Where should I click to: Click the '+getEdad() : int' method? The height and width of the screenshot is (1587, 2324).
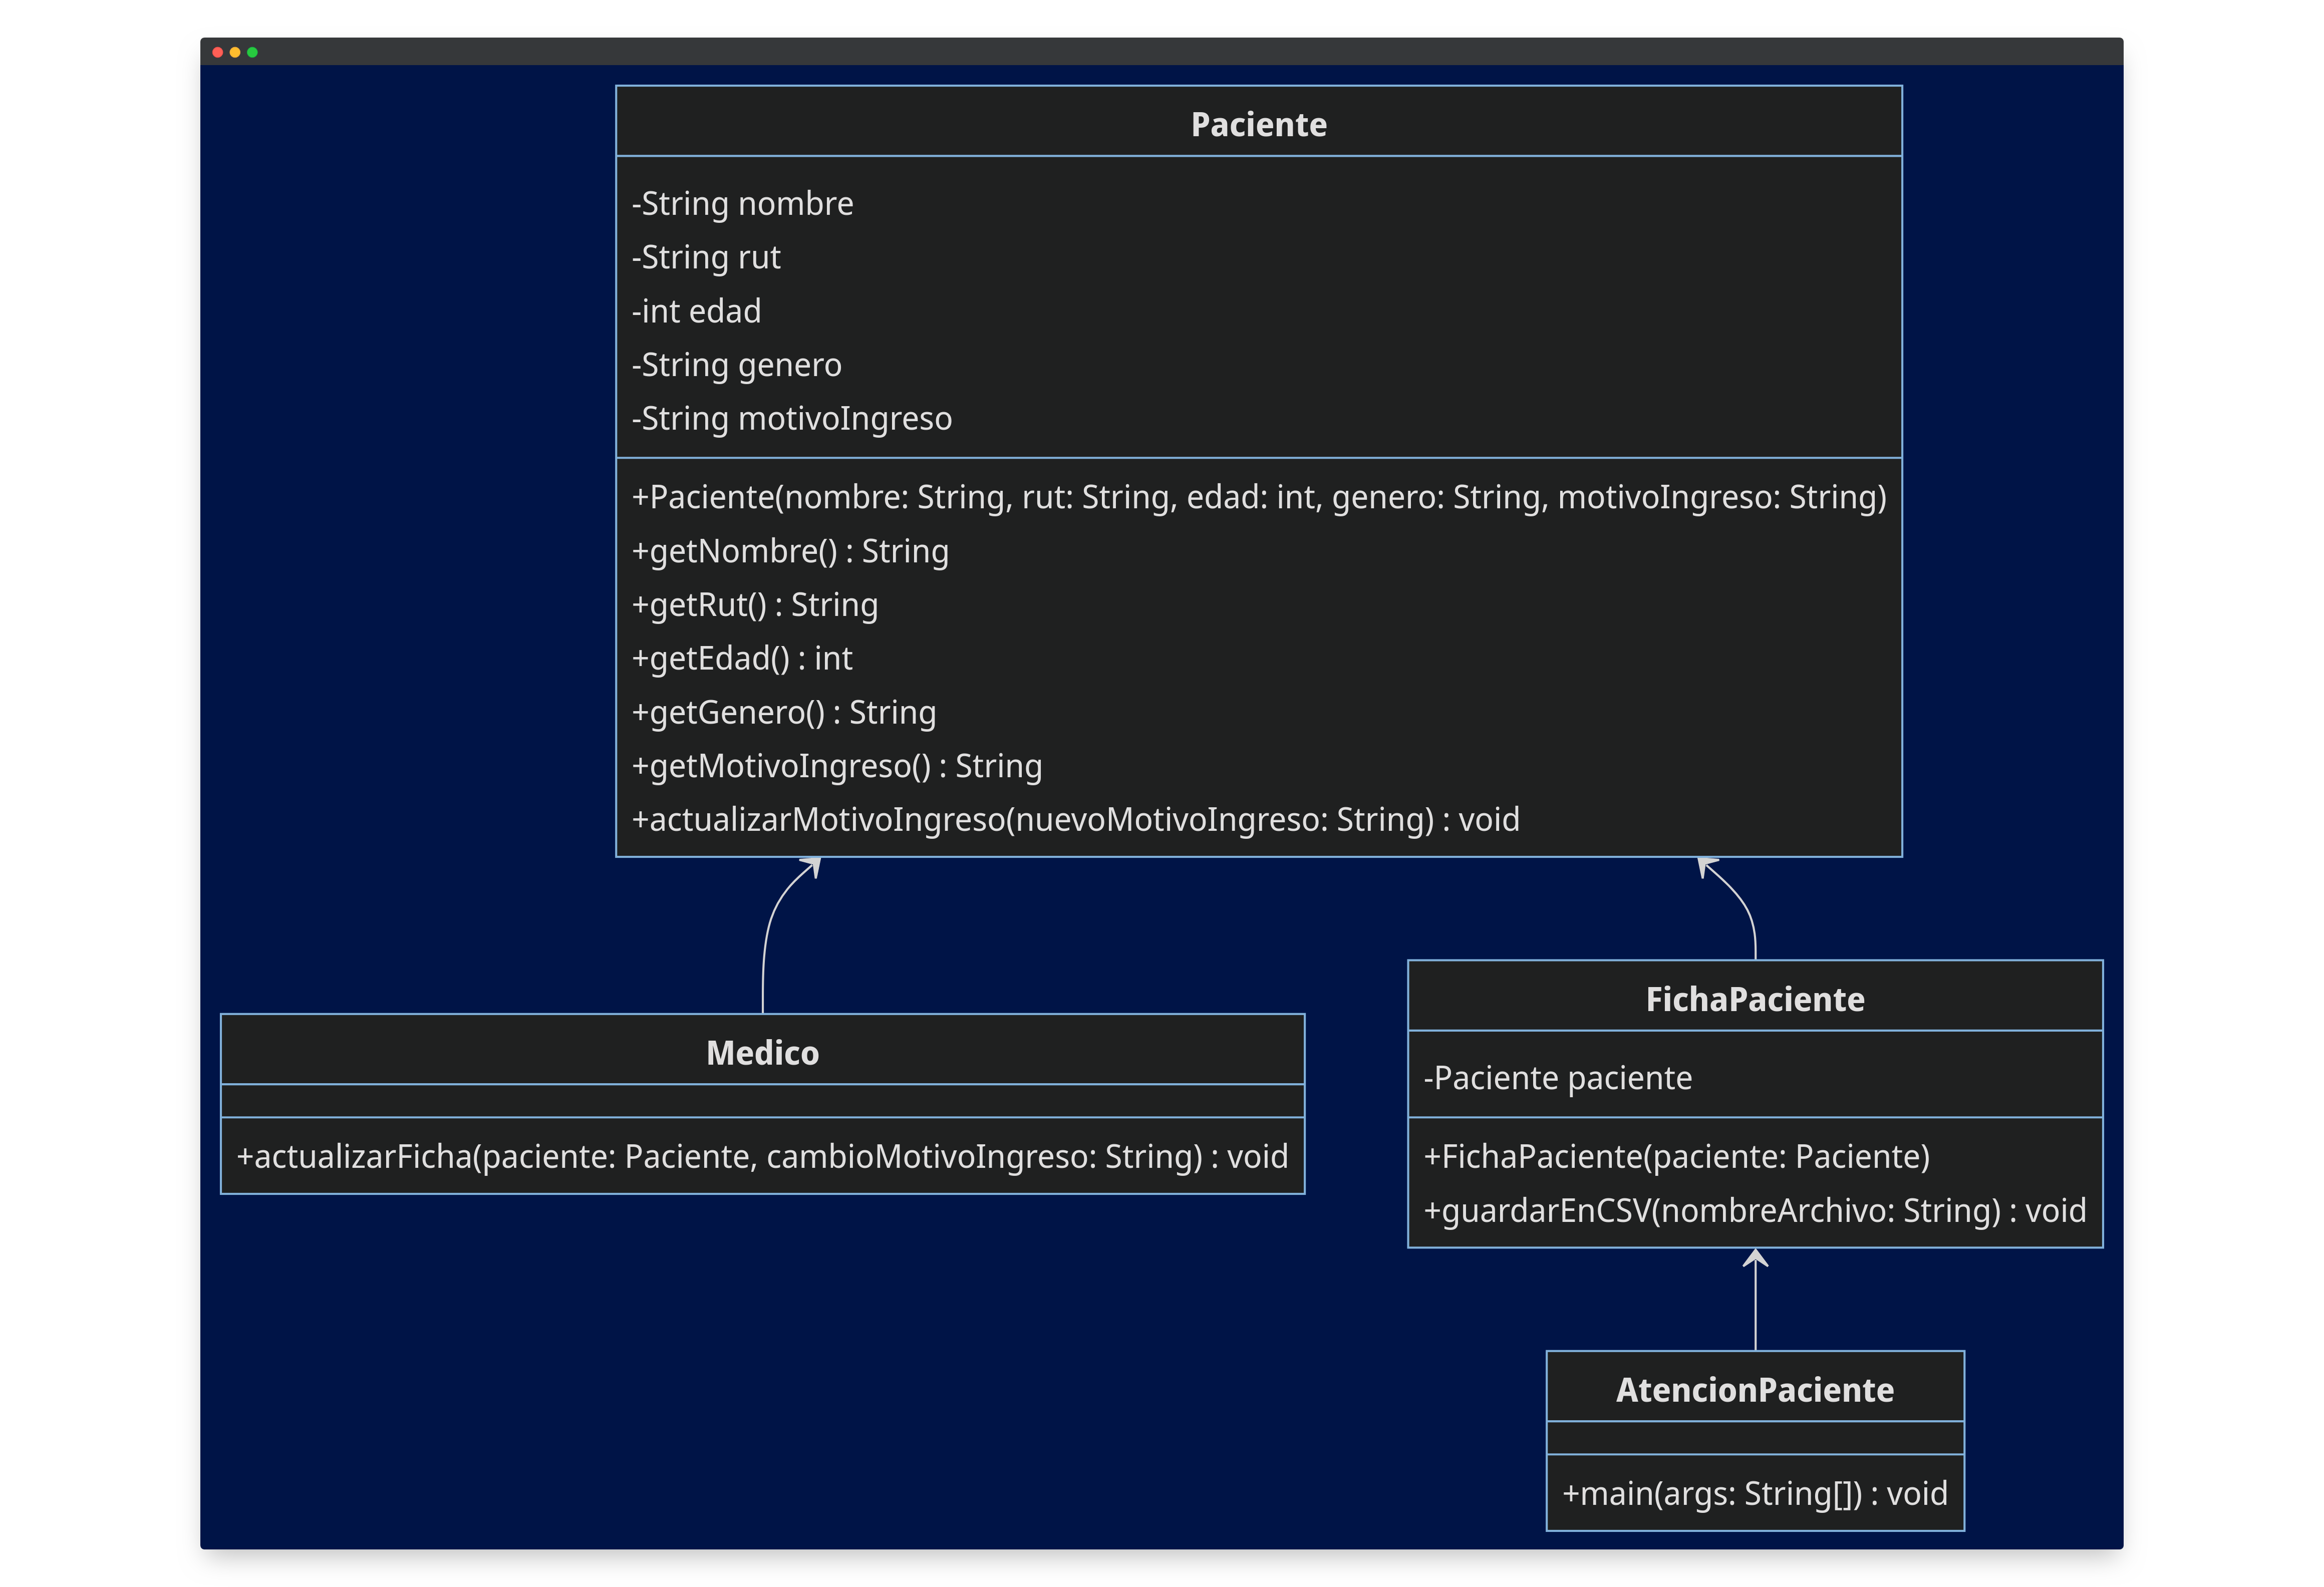(742, 658)
